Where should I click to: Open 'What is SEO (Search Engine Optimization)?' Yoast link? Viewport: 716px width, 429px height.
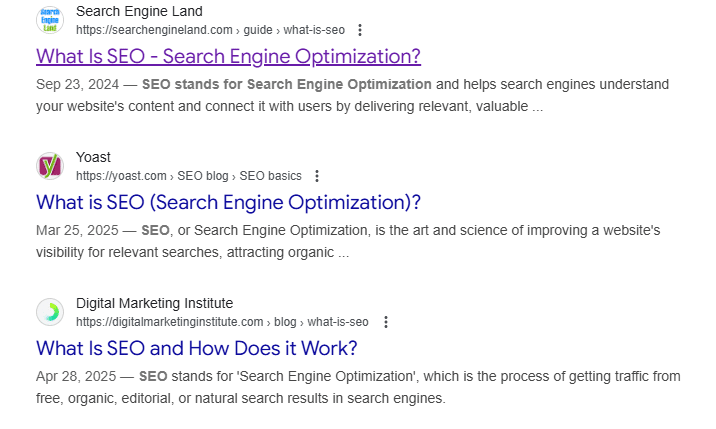point(228,202)
